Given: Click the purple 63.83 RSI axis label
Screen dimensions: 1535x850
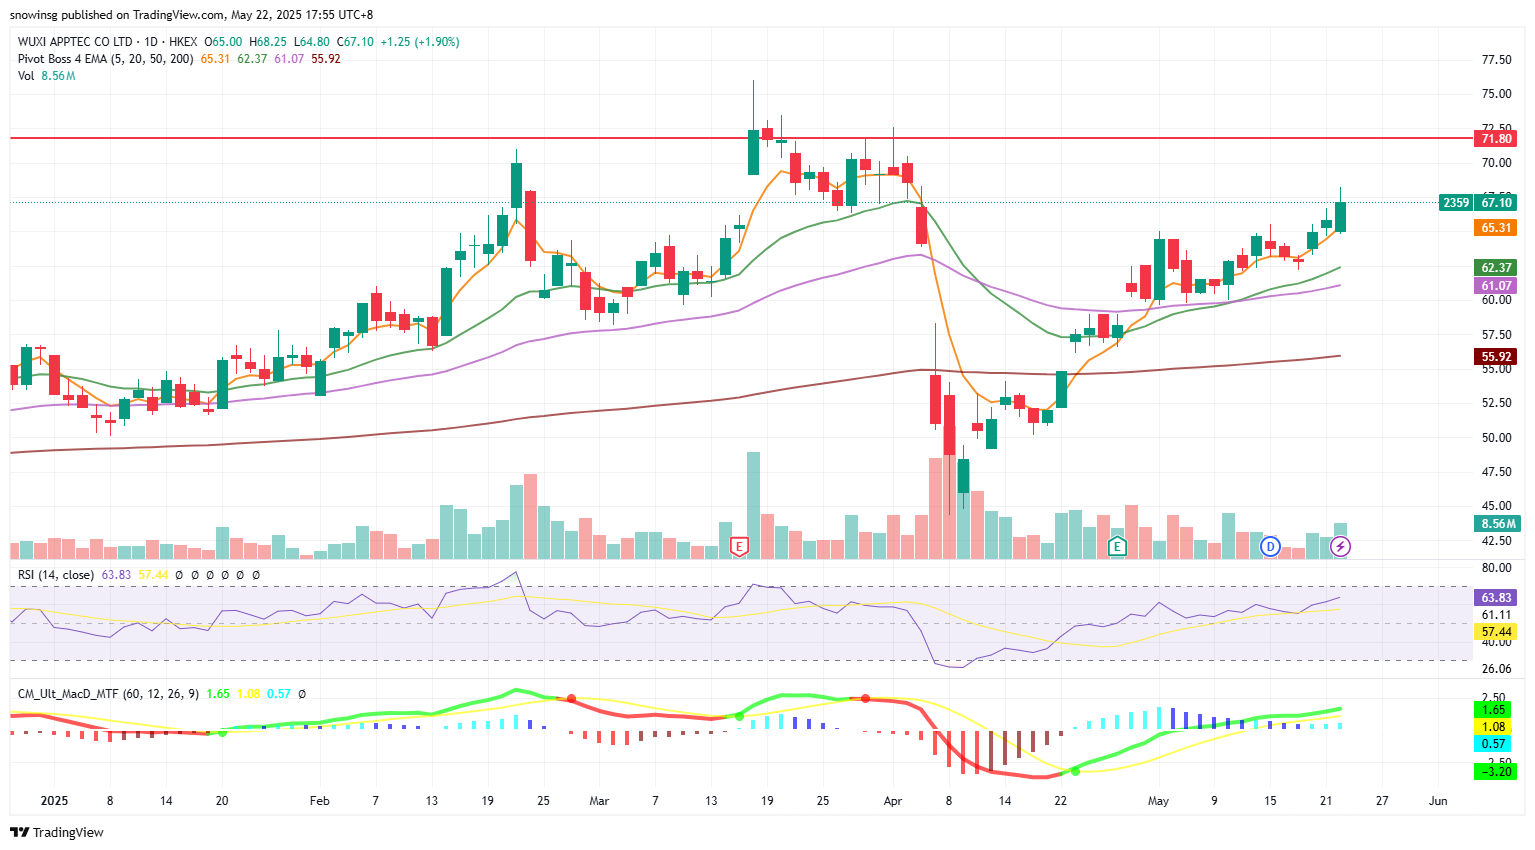Looking at the screenshot, I should click(1496, 598).
